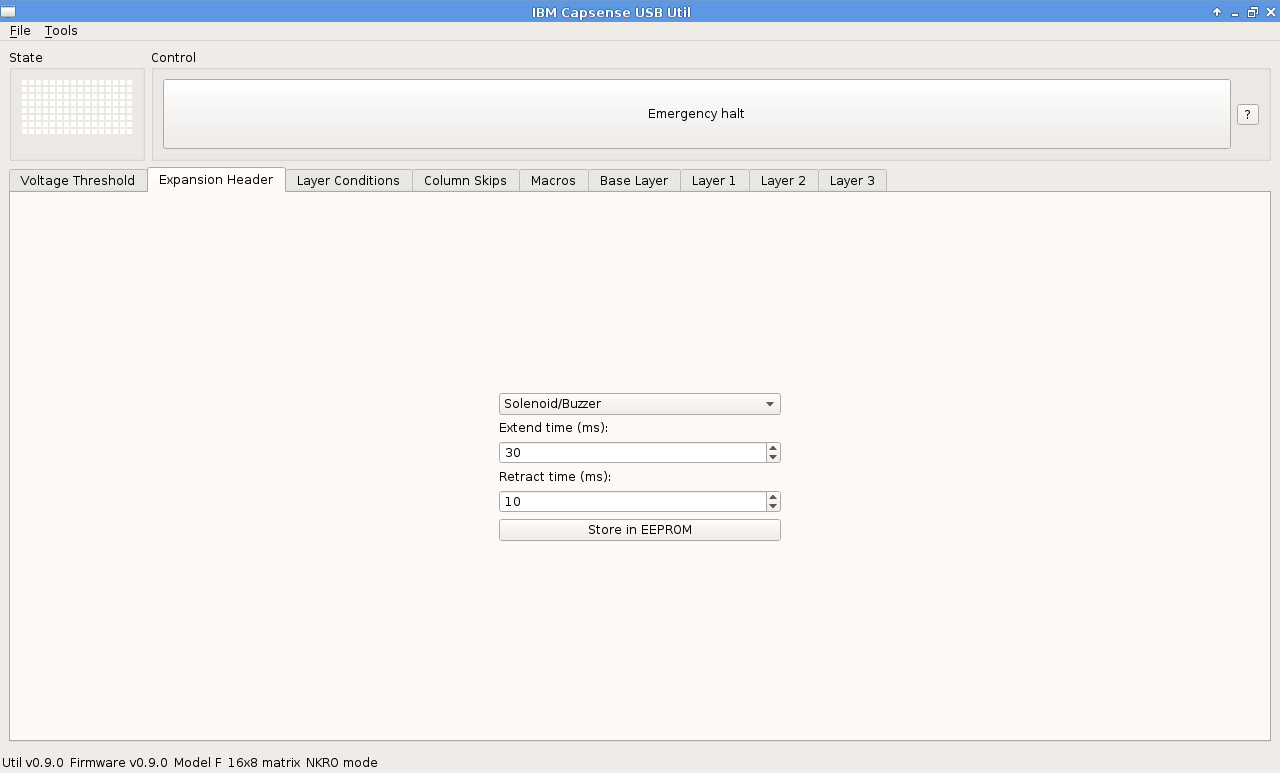The image size is (1280, 773).
Task: Decrease the Retract time value
Action: pos(773,507)
